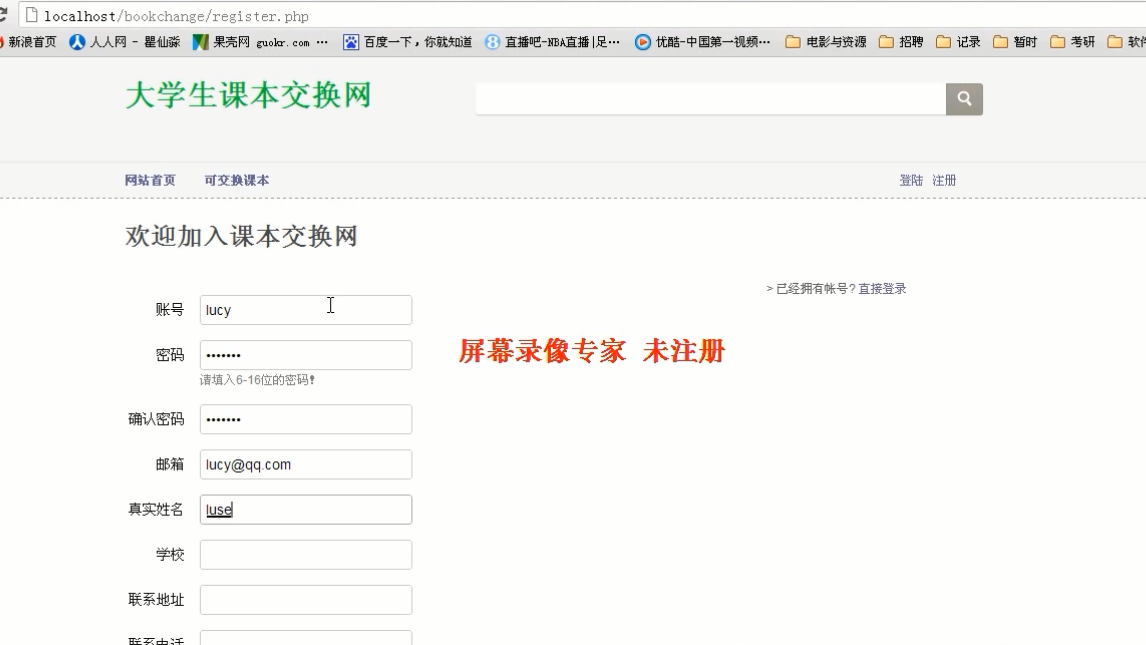Image resolution: width=1146 pixels, height=645 pixels.
Task: Open the 暂时 bookmark folder
Action: [x=1015, y=42]
